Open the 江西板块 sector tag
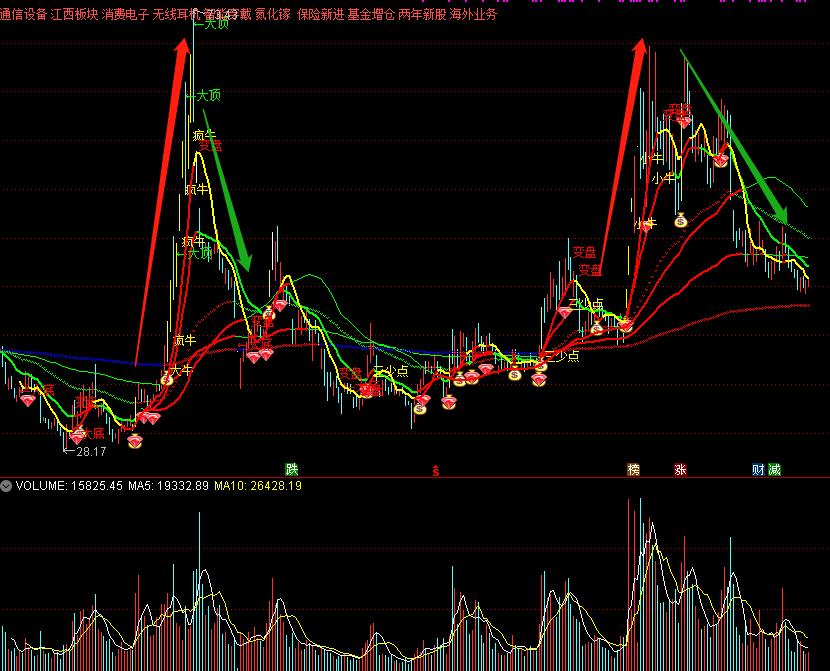Viewport: 830px width, 671px height. coord(74,15)
